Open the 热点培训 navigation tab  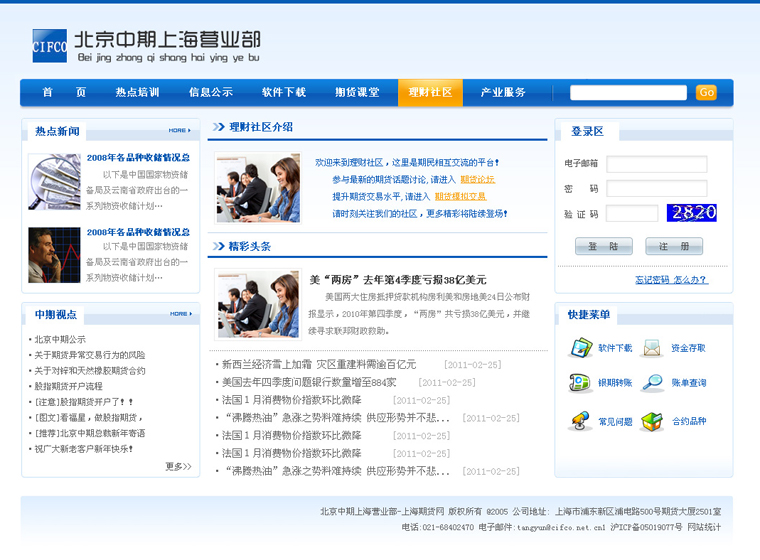point(137,93)
